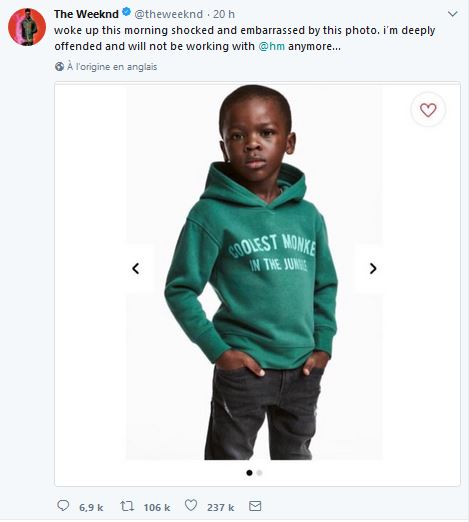Viewport: 469px width, 522px height.
Task: Click the @theweeknd handle
Action: click(169, 14)
